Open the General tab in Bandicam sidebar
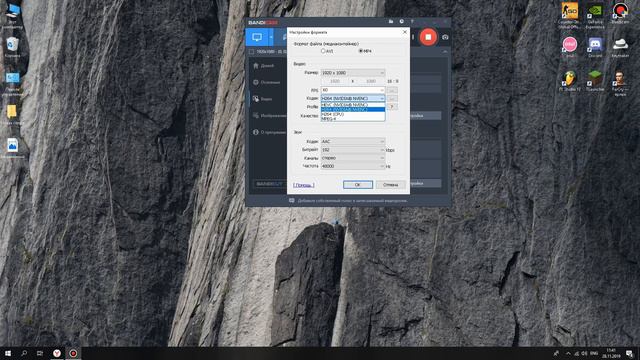Screen dimensions: 640x360 coord(267,82)
